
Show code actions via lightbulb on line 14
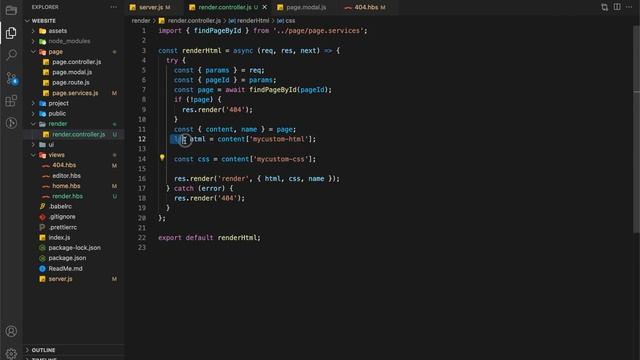[162, 157]
